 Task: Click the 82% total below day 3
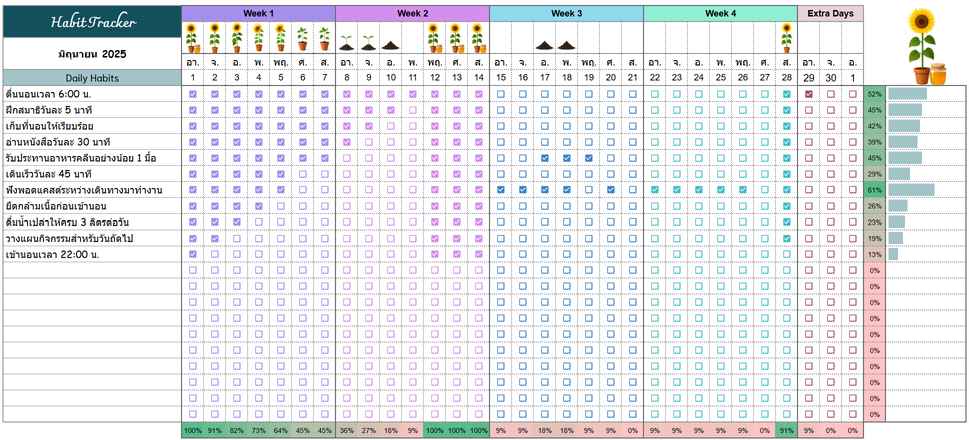coord(237,431)
